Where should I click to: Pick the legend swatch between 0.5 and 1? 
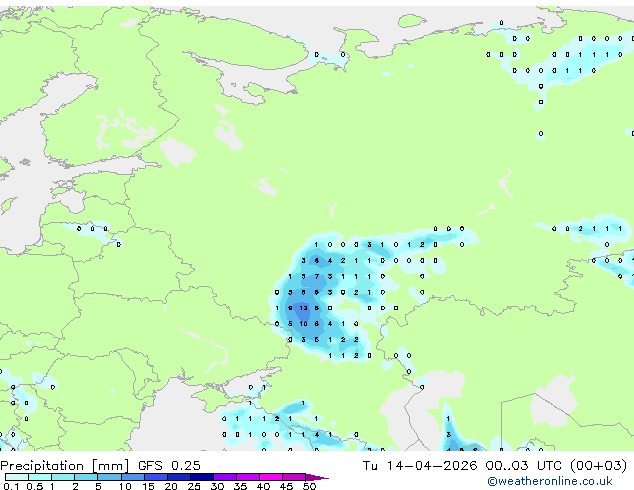pos(40,477)
